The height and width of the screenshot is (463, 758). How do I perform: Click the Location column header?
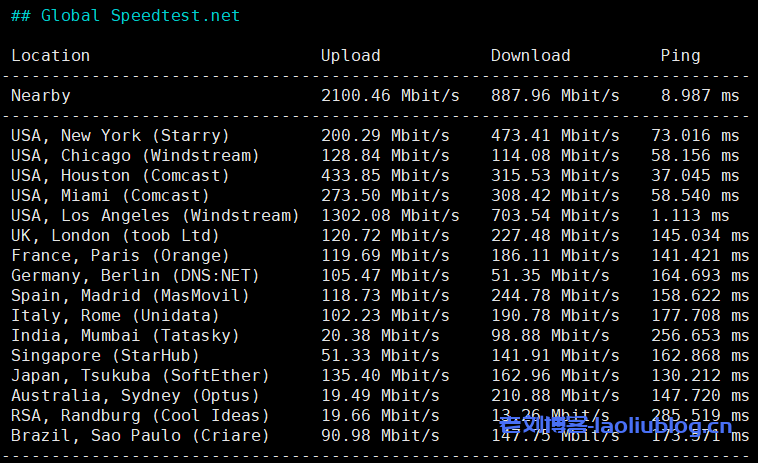pyautogui.click(x=50, y=56)
